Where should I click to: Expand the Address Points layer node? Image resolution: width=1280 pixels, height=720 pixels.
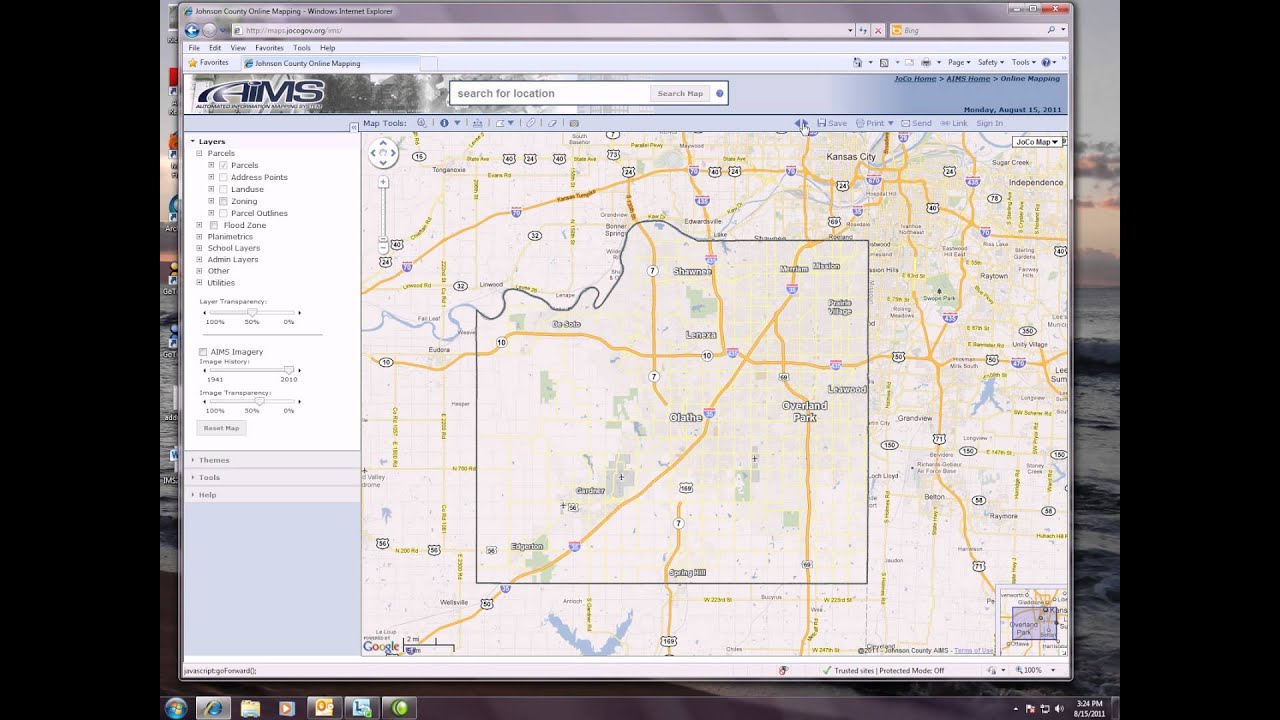click(x=211, y=177)
